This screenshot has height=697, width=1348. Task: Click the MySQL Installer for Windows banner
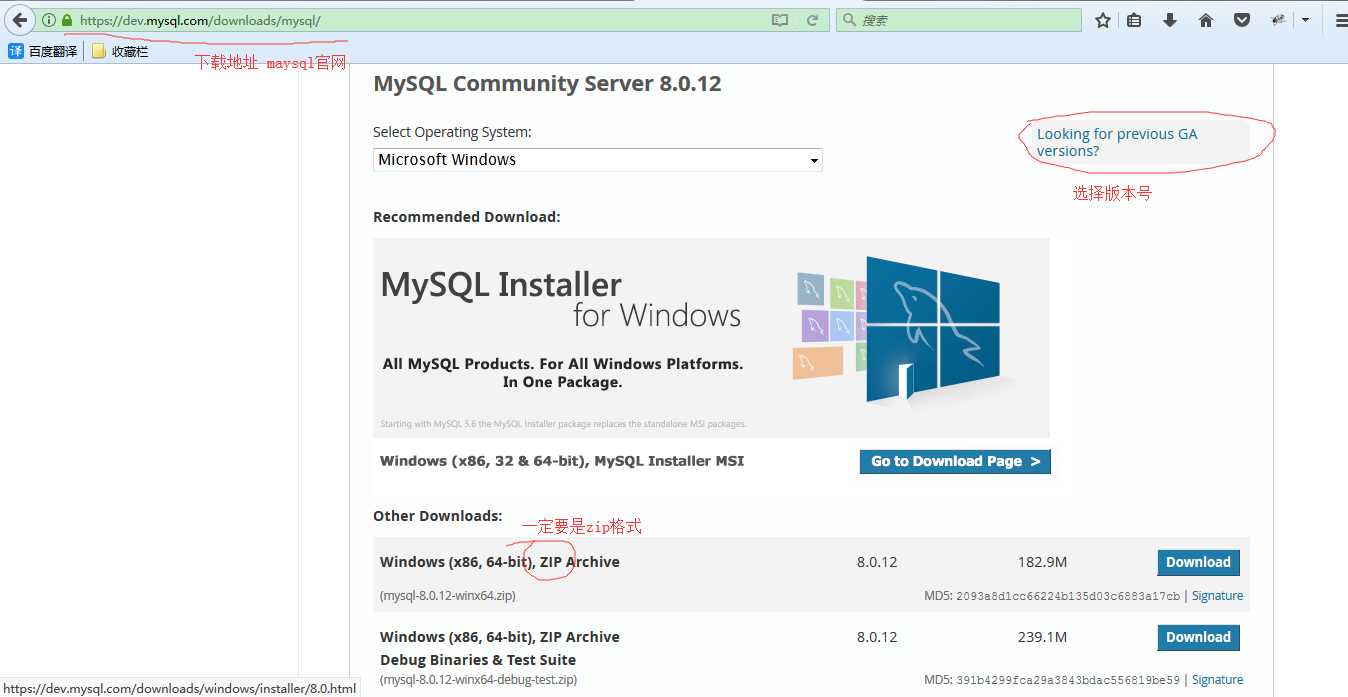click(x=711, y=337)
